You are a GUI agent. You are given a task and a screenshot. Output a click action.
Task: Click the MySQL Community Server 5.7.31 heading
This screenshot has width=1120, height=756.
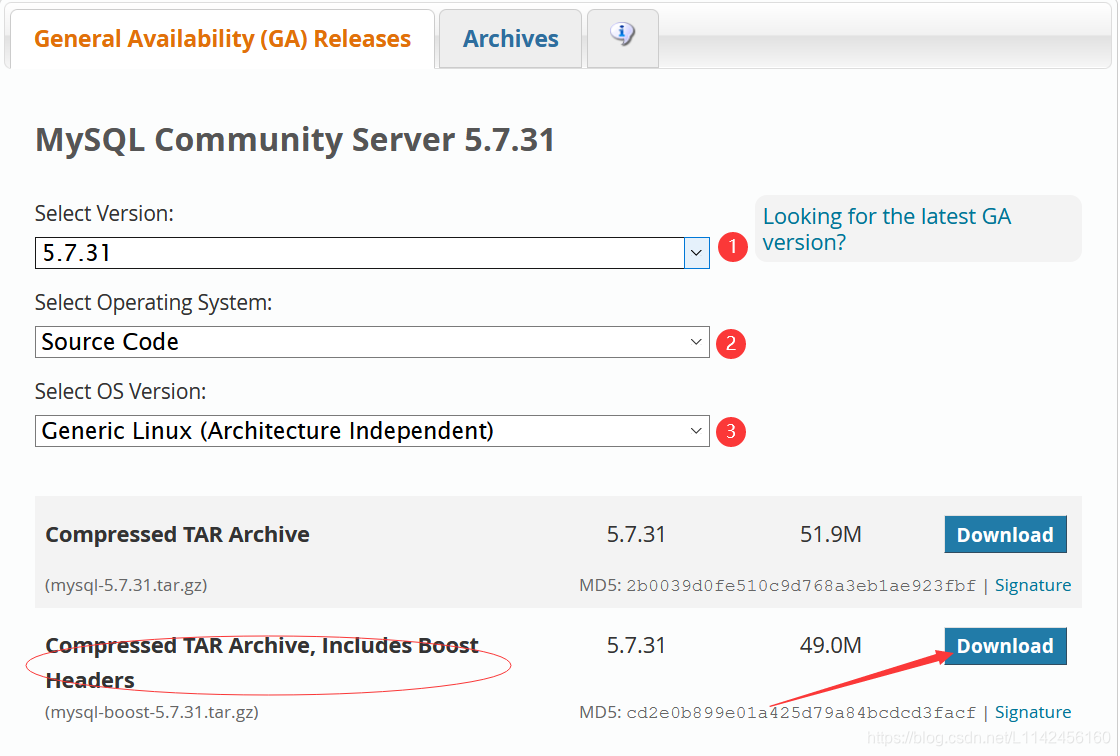295,139
